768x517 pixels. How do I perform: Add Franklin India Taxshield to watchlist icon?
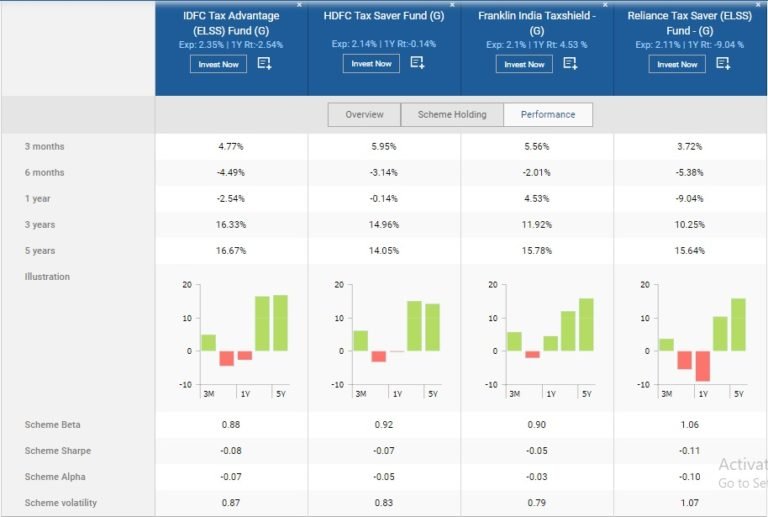click(x=570, y=64)
